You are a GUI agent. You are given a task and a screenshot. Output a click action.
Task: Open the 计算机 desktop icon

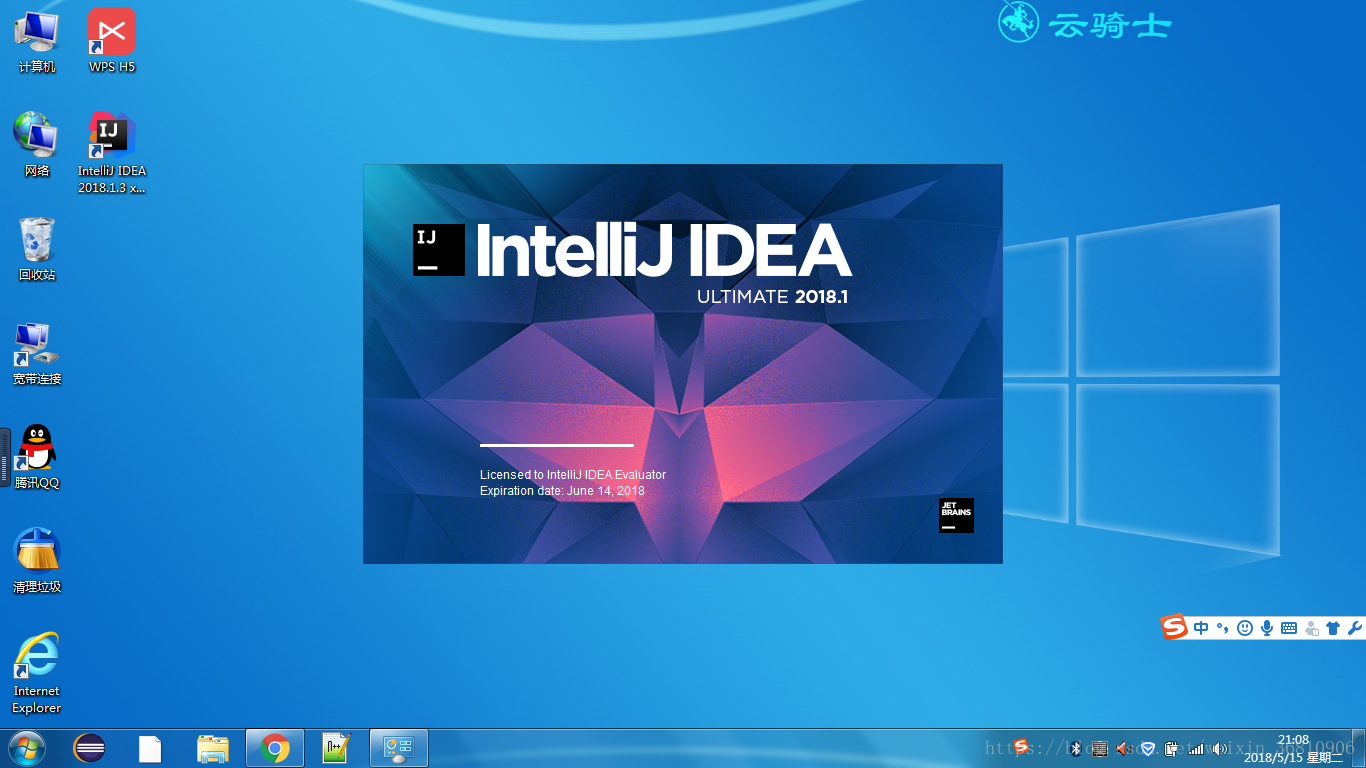point(37,40)
